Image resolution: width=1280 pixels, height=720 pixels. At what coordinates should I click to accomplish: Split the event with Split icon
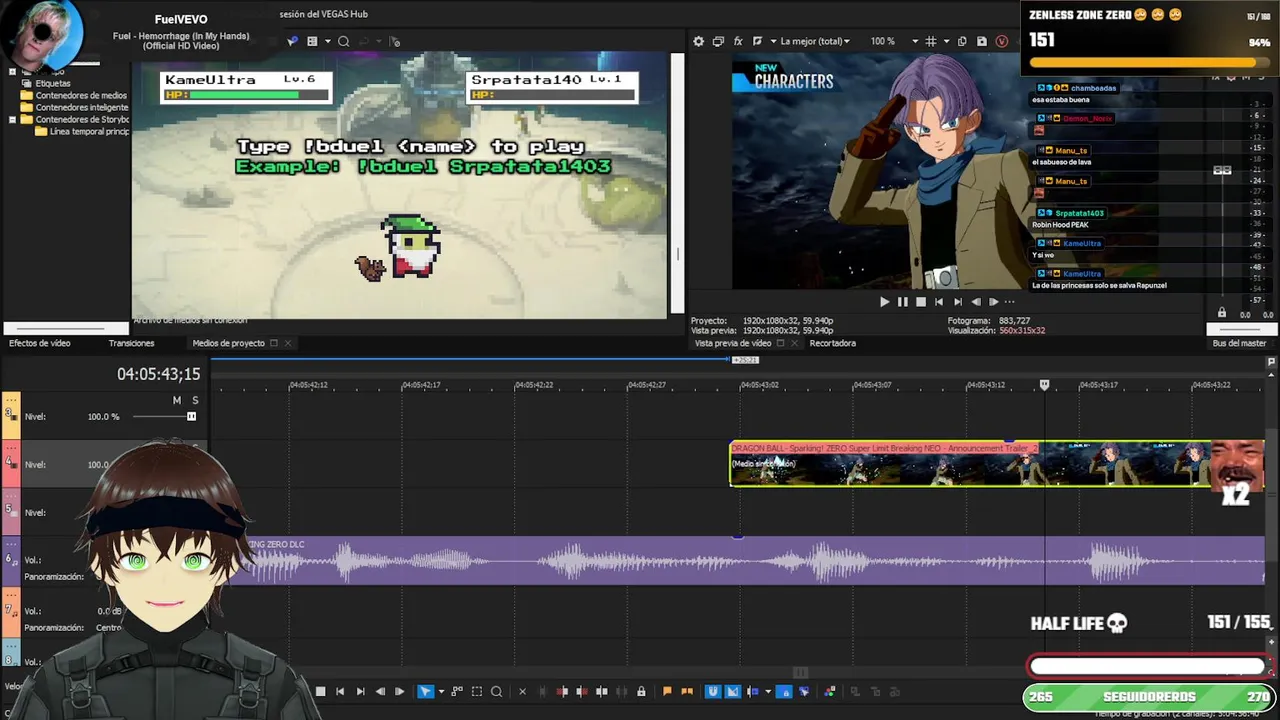point(602,691)
